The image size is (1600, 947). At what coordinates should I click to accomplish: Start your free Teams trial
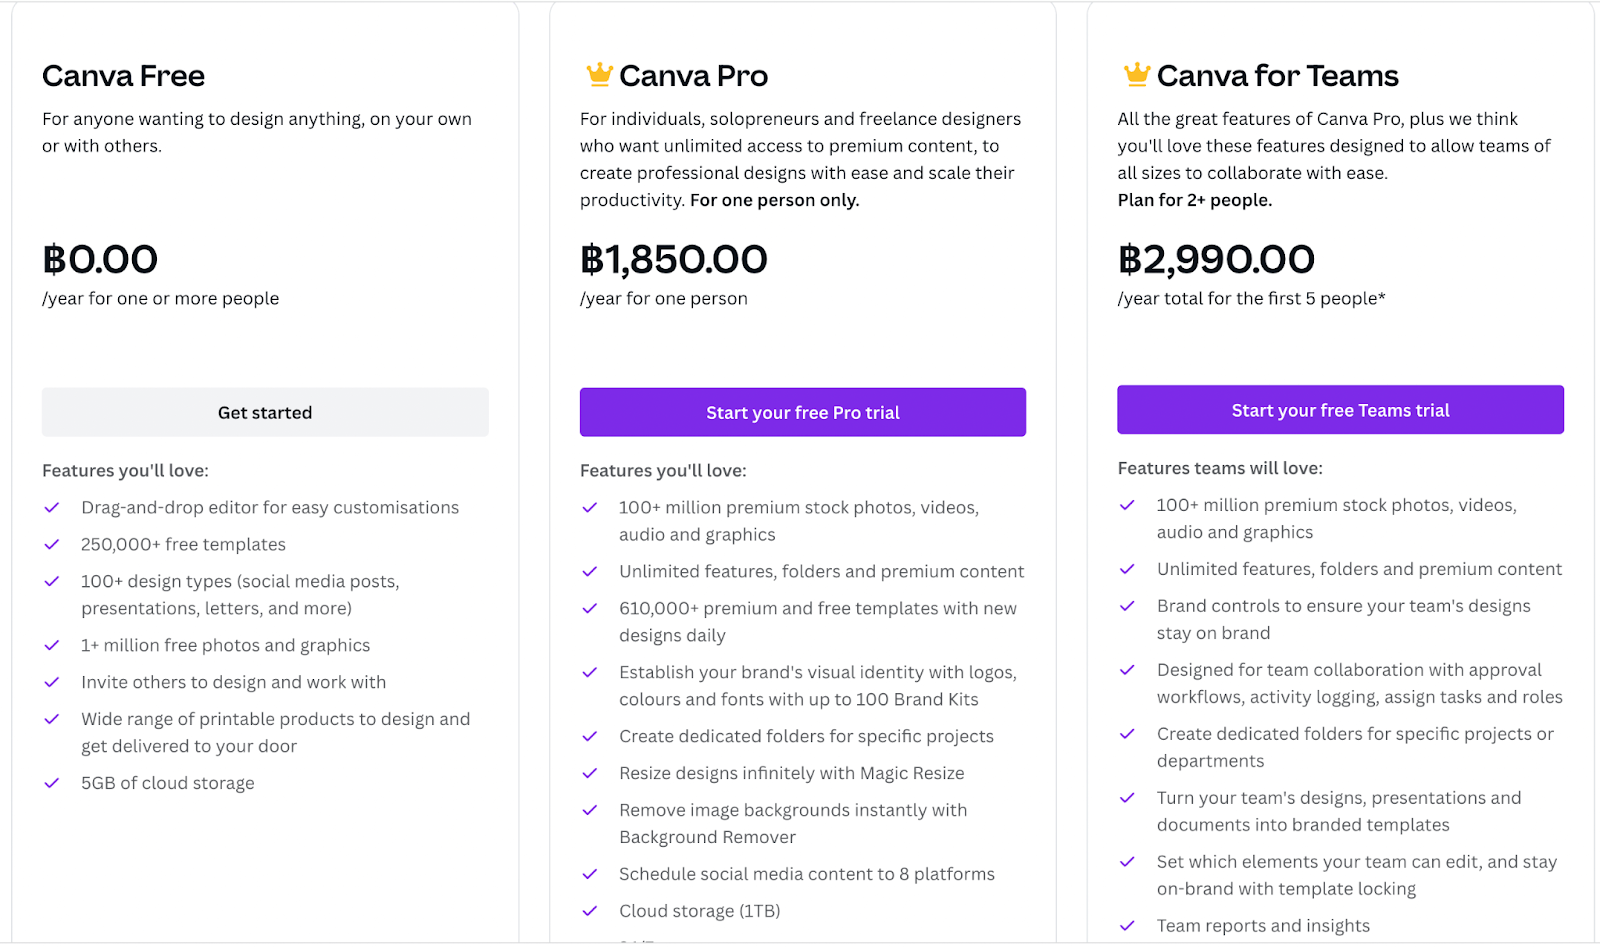[x=1340, y=409]
